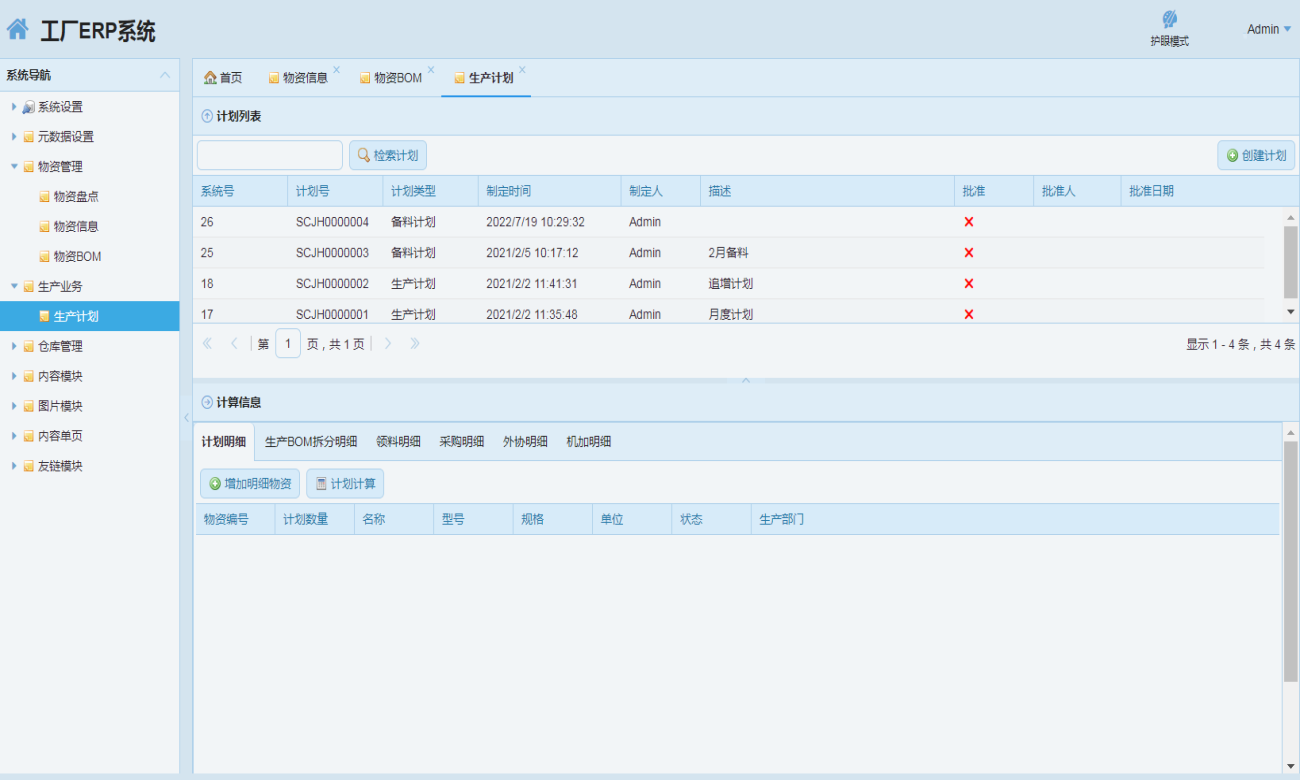This screenshot has height=780, width=1300.
Task: Enable 护眼模式 eye-protection mode icon
Action: (1169, 19)
